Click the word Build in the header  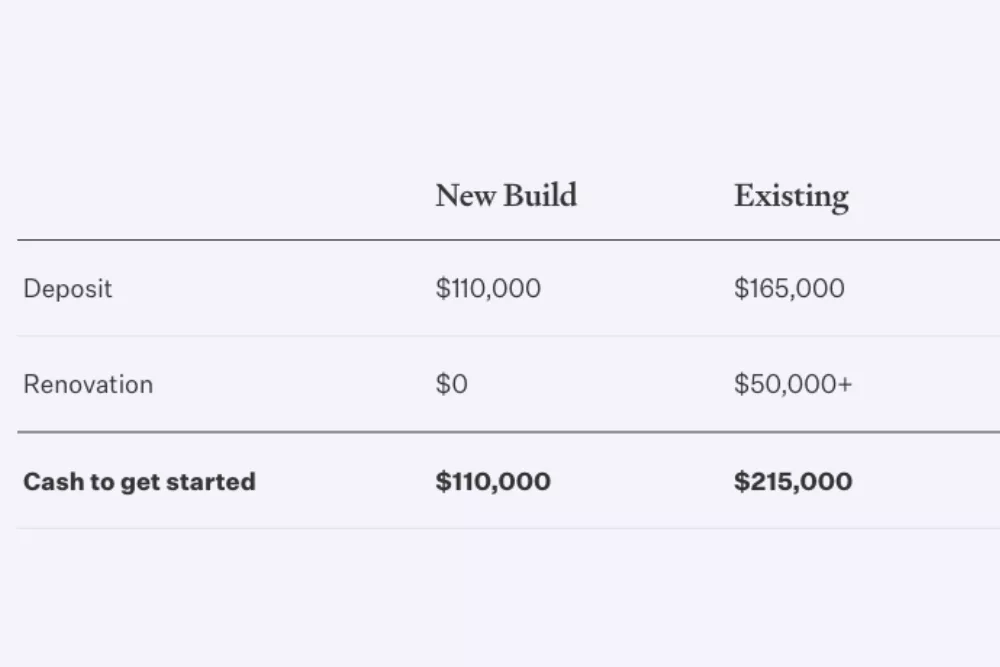pos(540,195)
